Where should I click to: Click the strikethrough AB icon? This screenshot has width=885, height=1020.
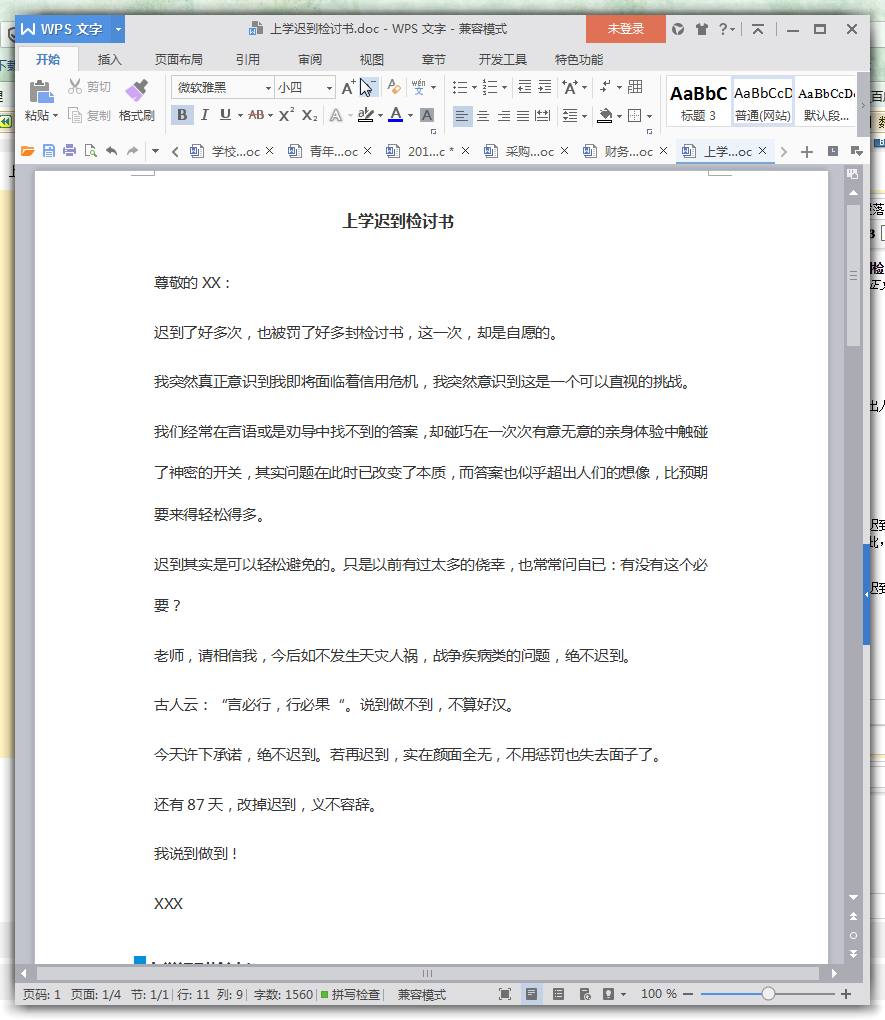[256, 115]
